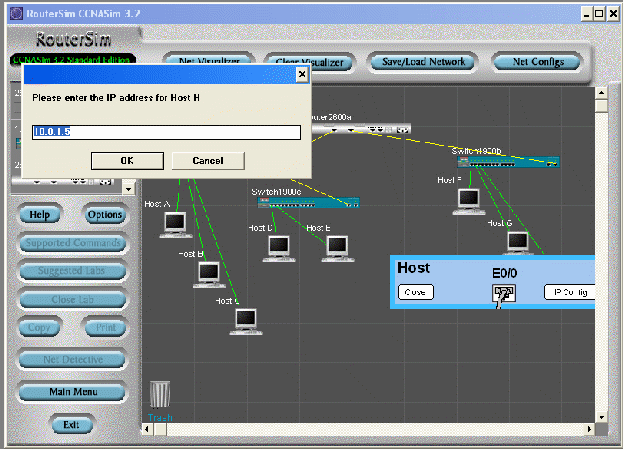Open the Net Visualizer
The width and height of the screenshot is (624, 450).
209,61
